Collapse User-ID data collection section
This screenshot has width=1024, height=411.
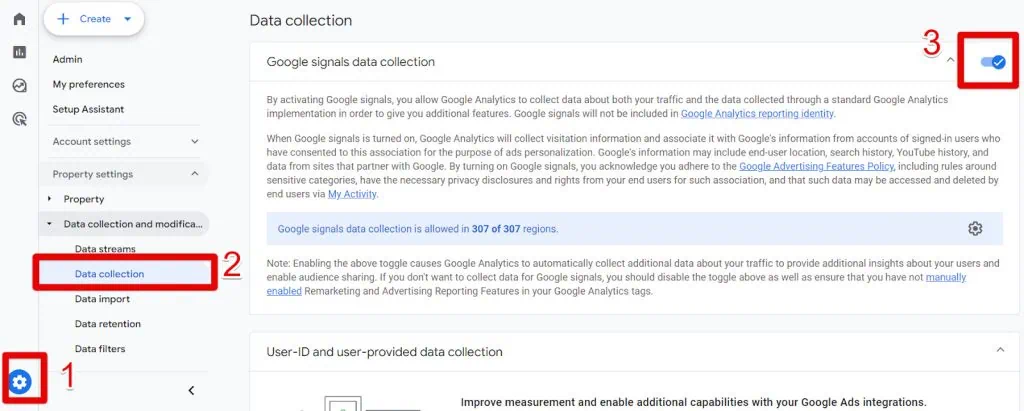(1000, 350)
